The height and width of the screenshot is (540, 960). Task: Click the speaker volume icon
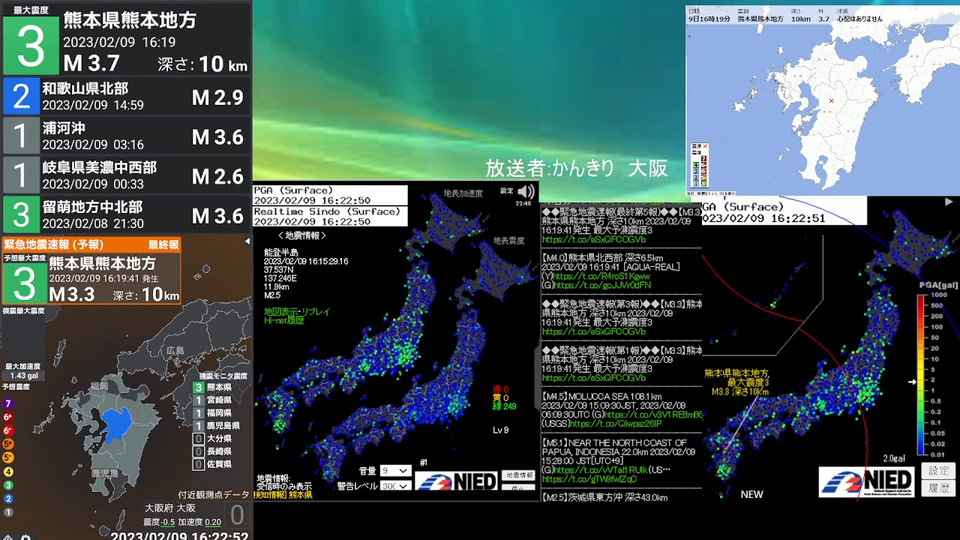(x=525, y=192)
